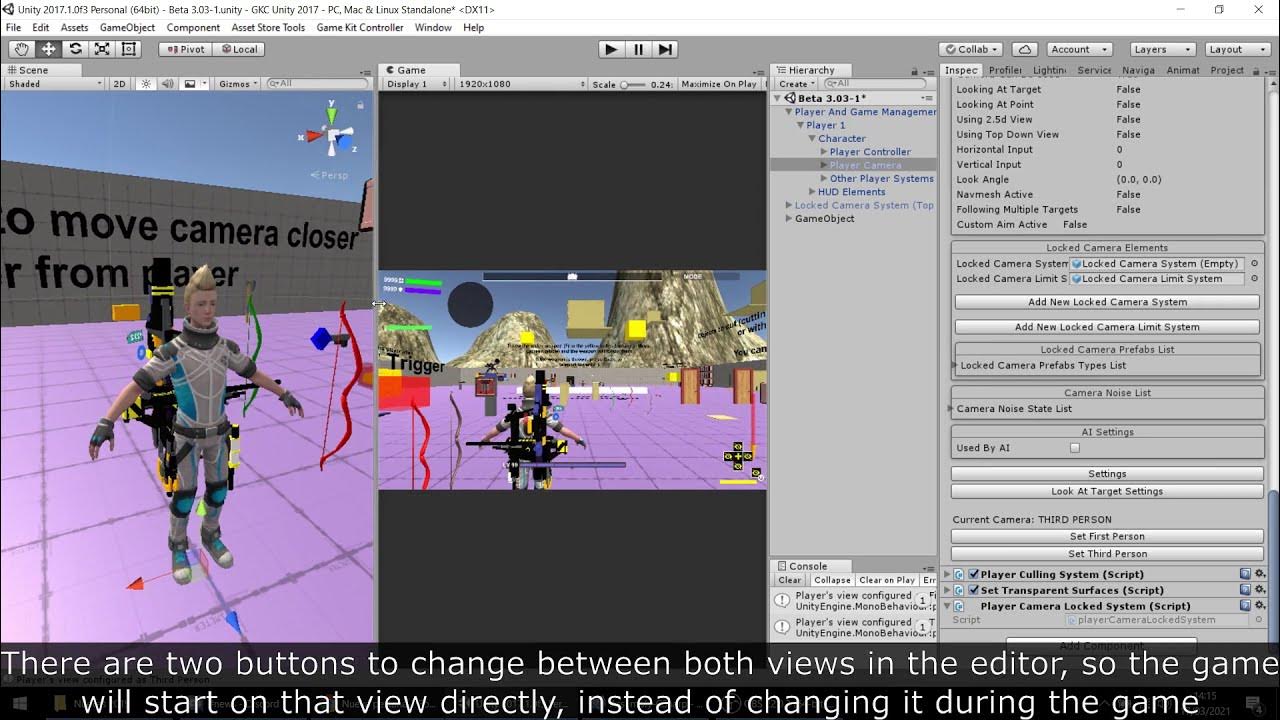The height and width of the screenshot is (720, 1280).
Task: Switch to the Lighting tab
Action: 1049,70
